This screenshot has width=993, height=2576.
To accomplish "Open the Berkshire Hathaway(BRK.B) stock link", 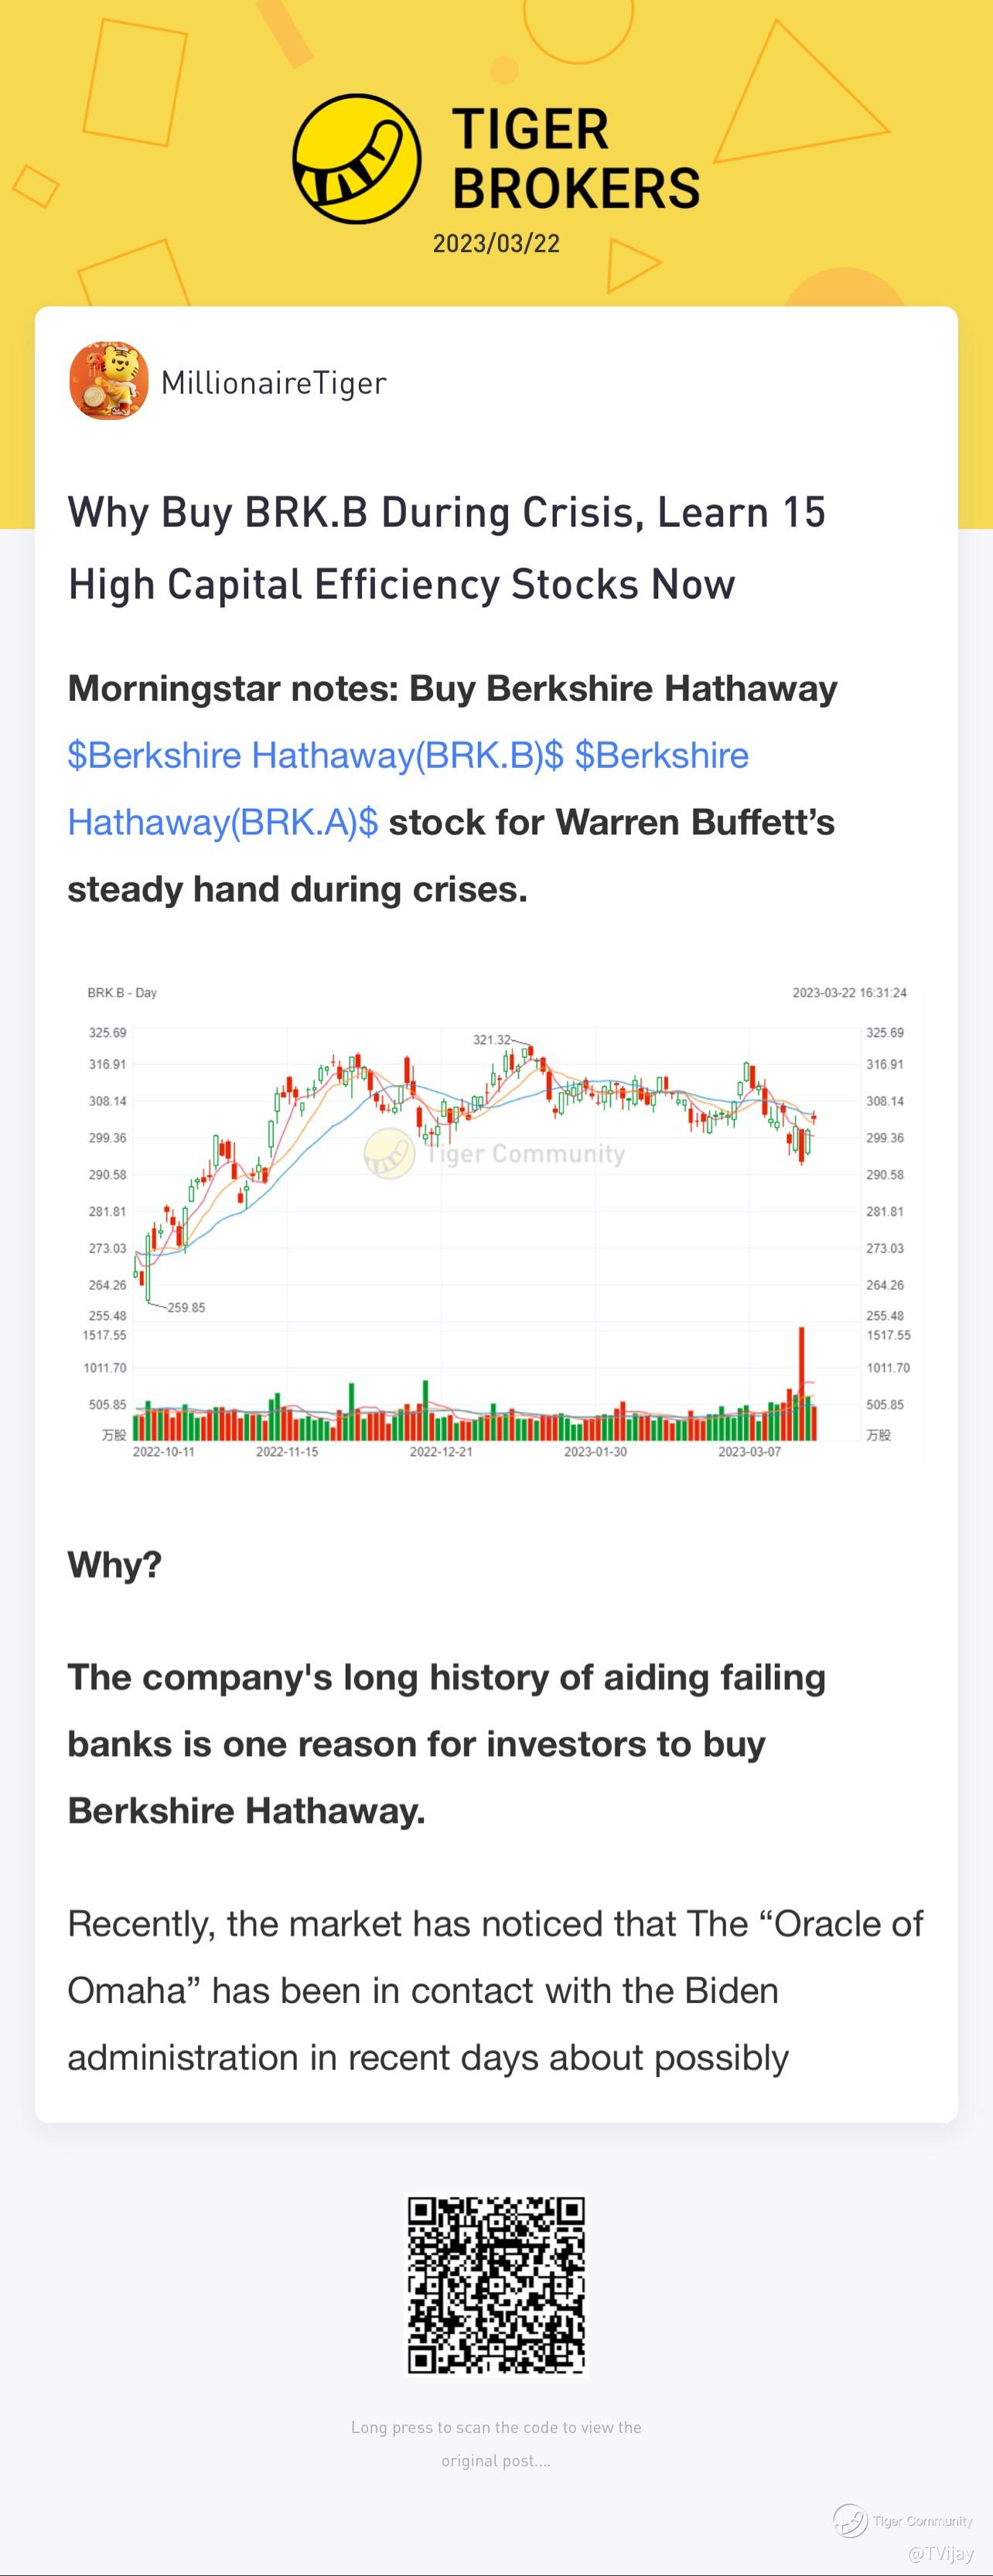I will 315,755.
